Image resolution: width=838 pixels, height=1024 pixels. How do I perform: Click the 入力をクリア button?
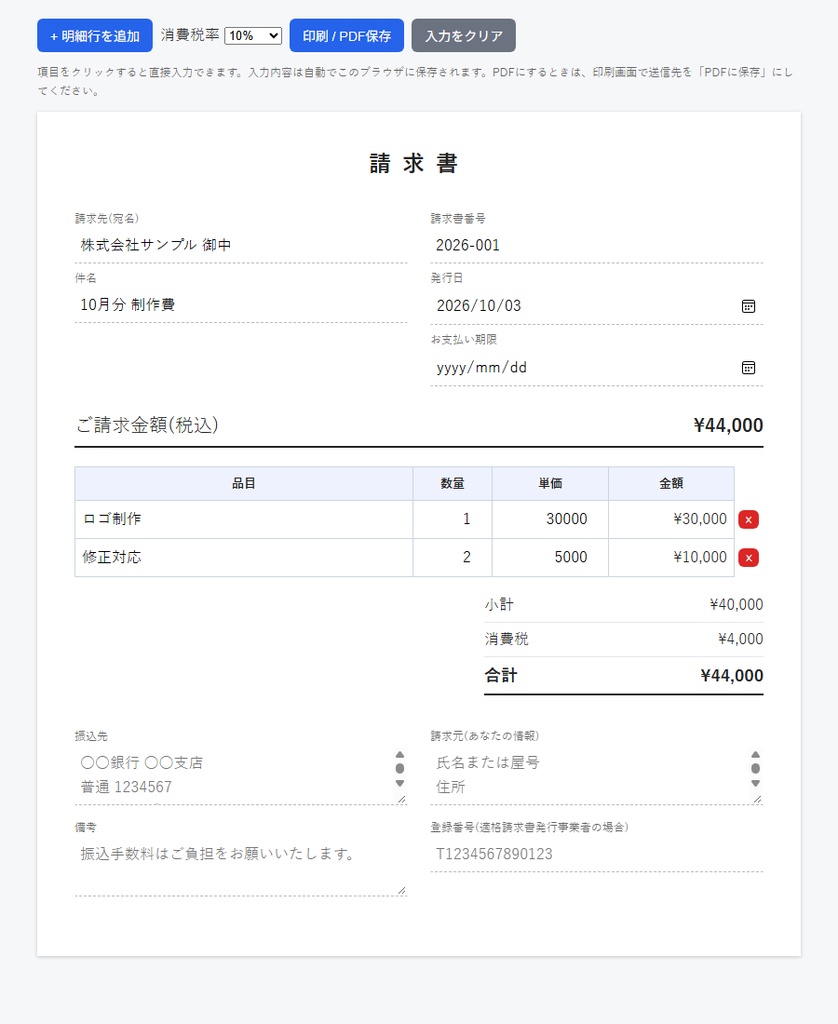pyautogui.click(x=463, y=36)
